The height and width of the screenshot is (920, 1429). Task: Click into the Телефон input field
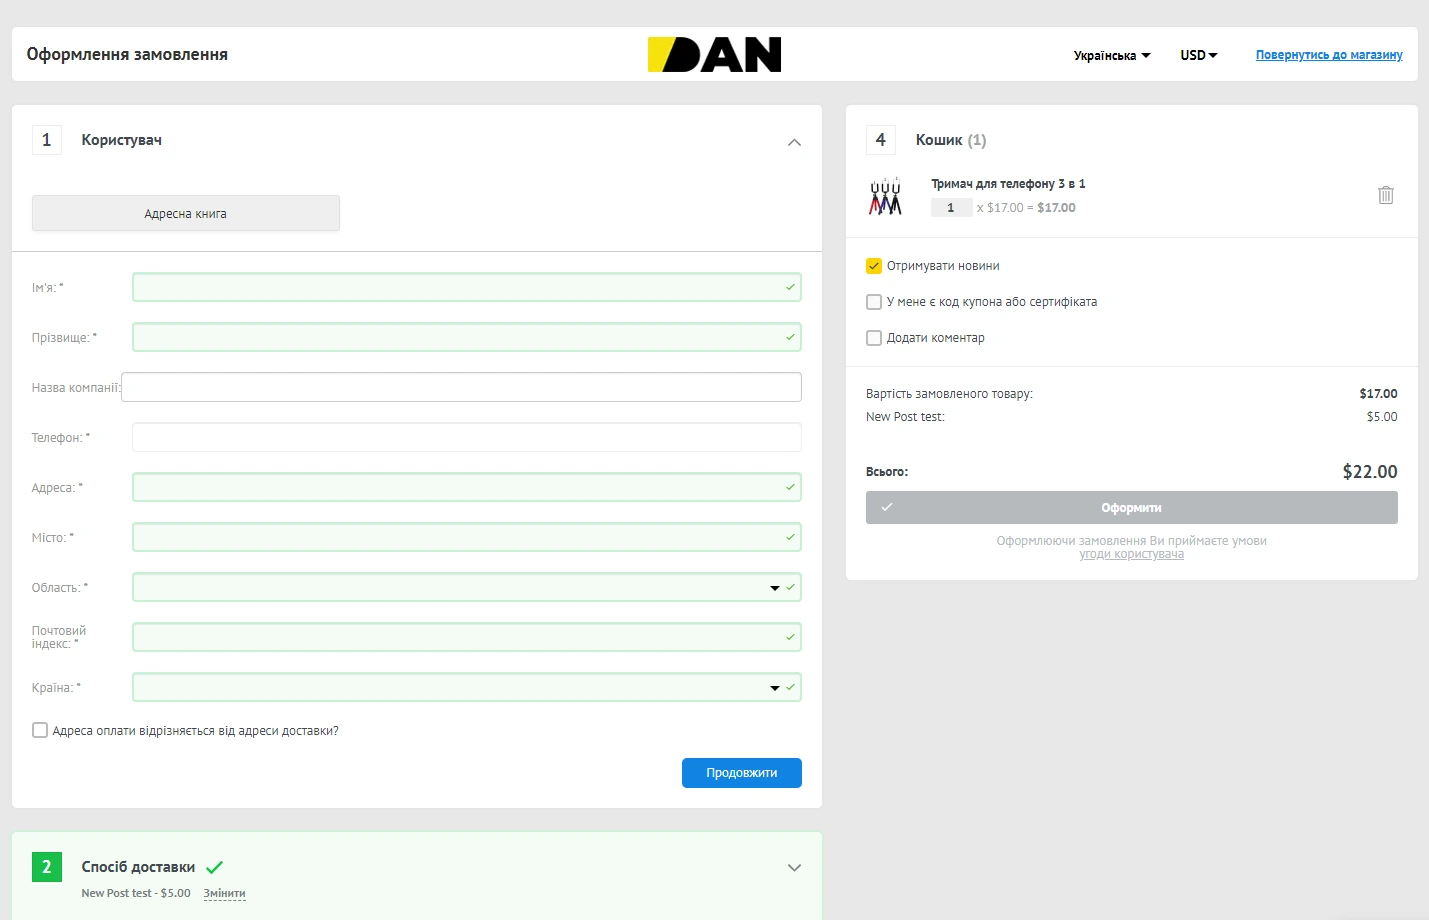[x=466, y=438]
